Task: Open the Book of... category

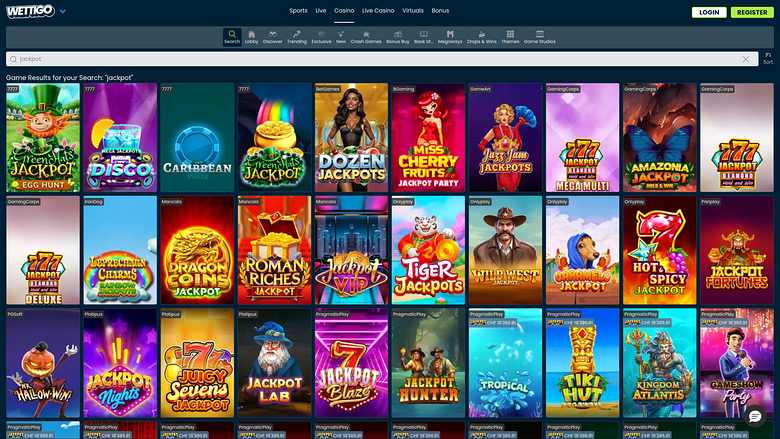Action: pos(424,37)
